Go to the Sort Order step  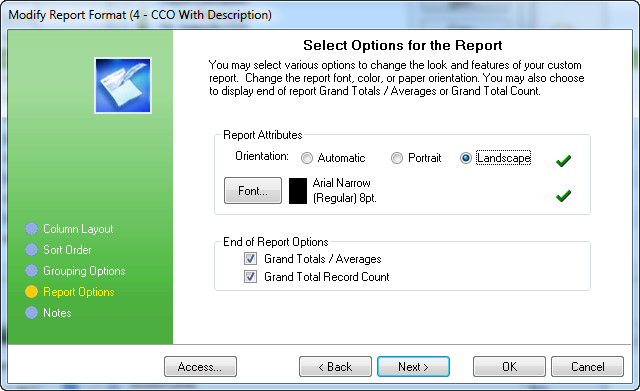point(67,250)
